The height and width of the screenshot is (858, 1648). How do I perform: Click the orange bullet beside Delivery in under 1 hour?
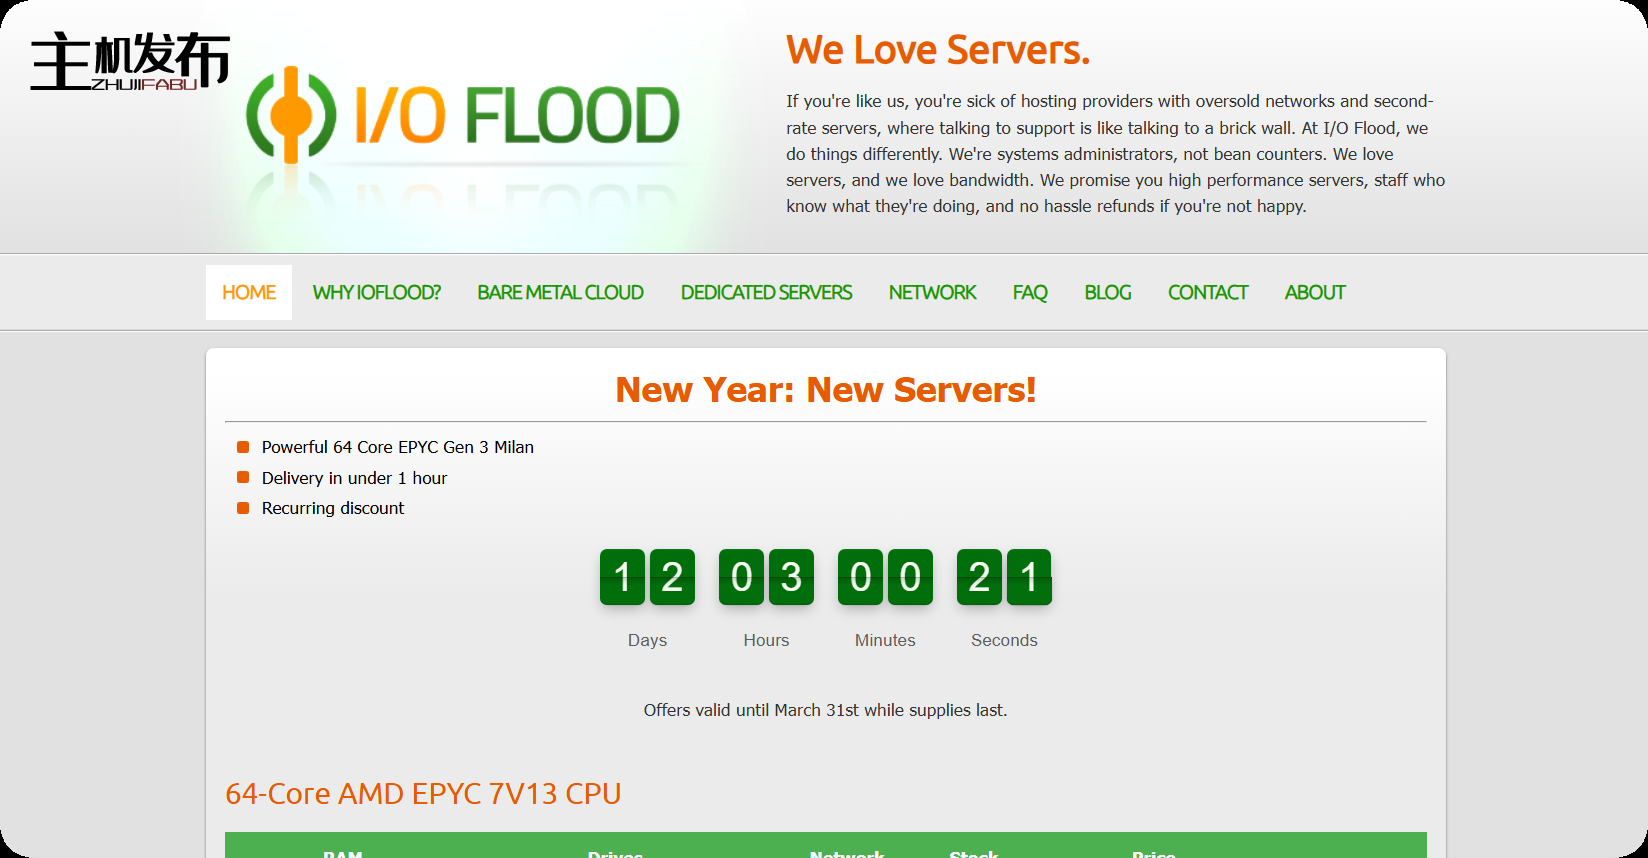(243, 478)
